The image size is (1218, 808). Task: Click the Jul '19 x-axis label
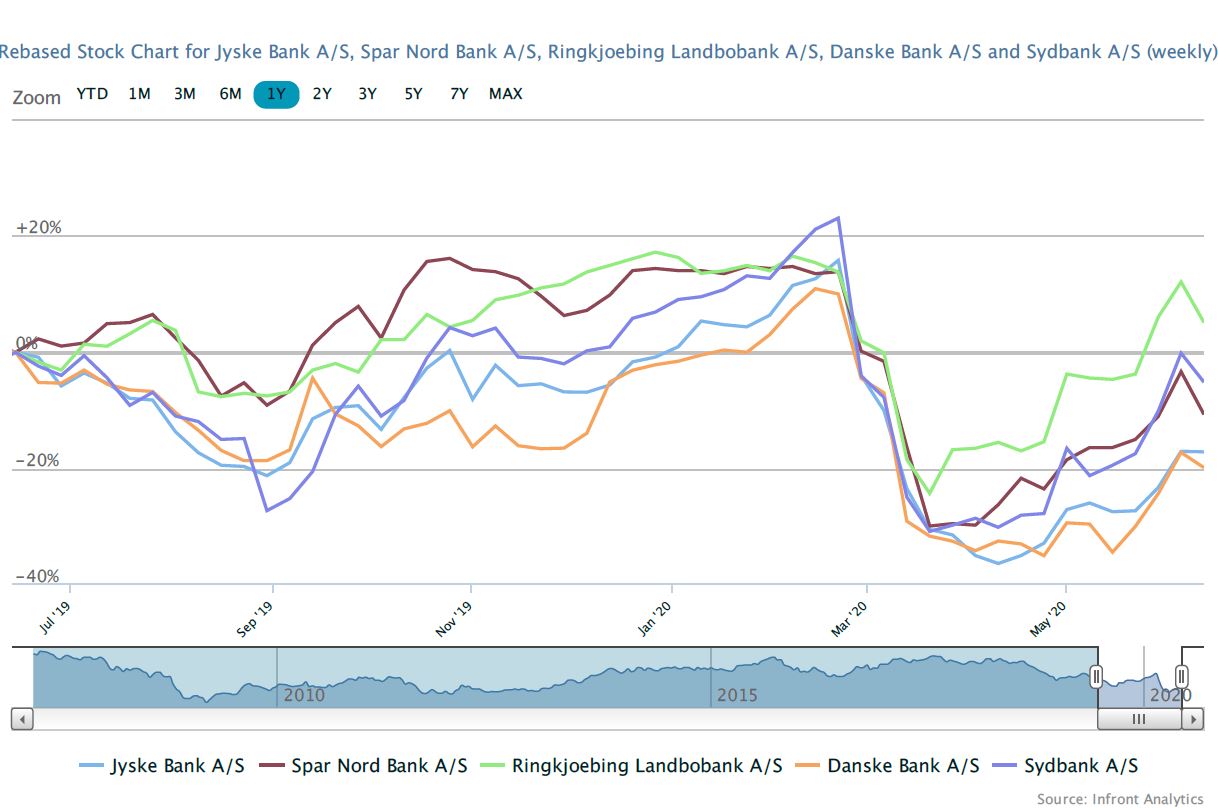point(55,617)
